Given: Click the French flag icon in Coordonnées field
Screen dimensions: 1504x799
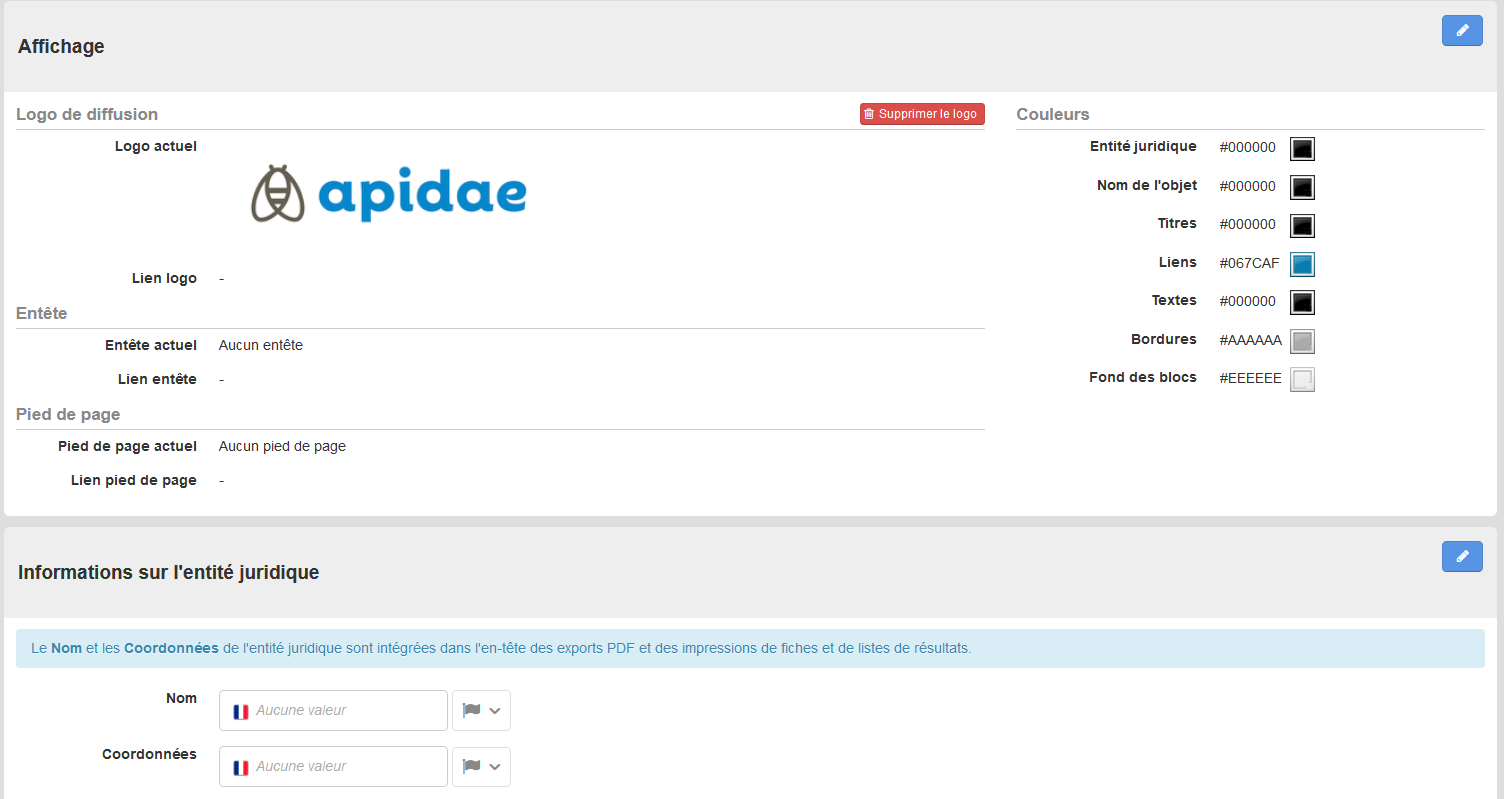Looking at the screenshot, I should tap(240, 768).
